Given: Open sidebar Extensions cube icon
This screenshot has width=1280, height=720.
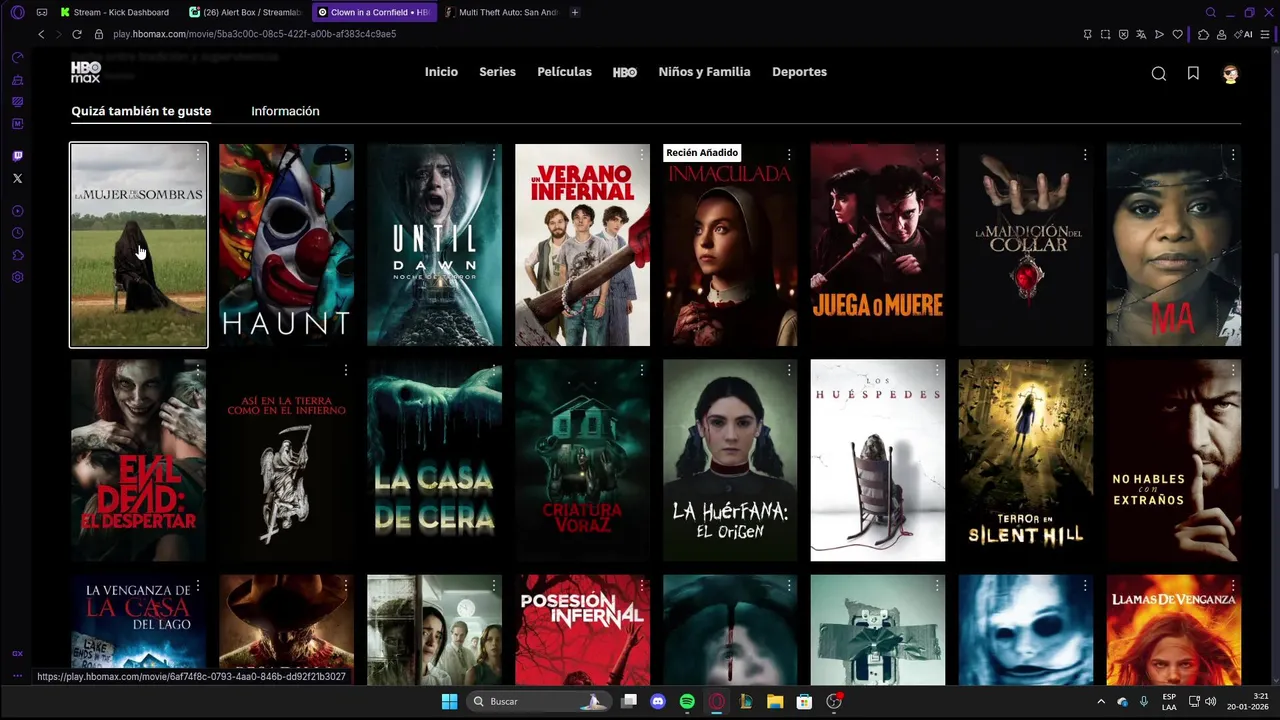Looking at the screenshot, I should coord(17,255).
